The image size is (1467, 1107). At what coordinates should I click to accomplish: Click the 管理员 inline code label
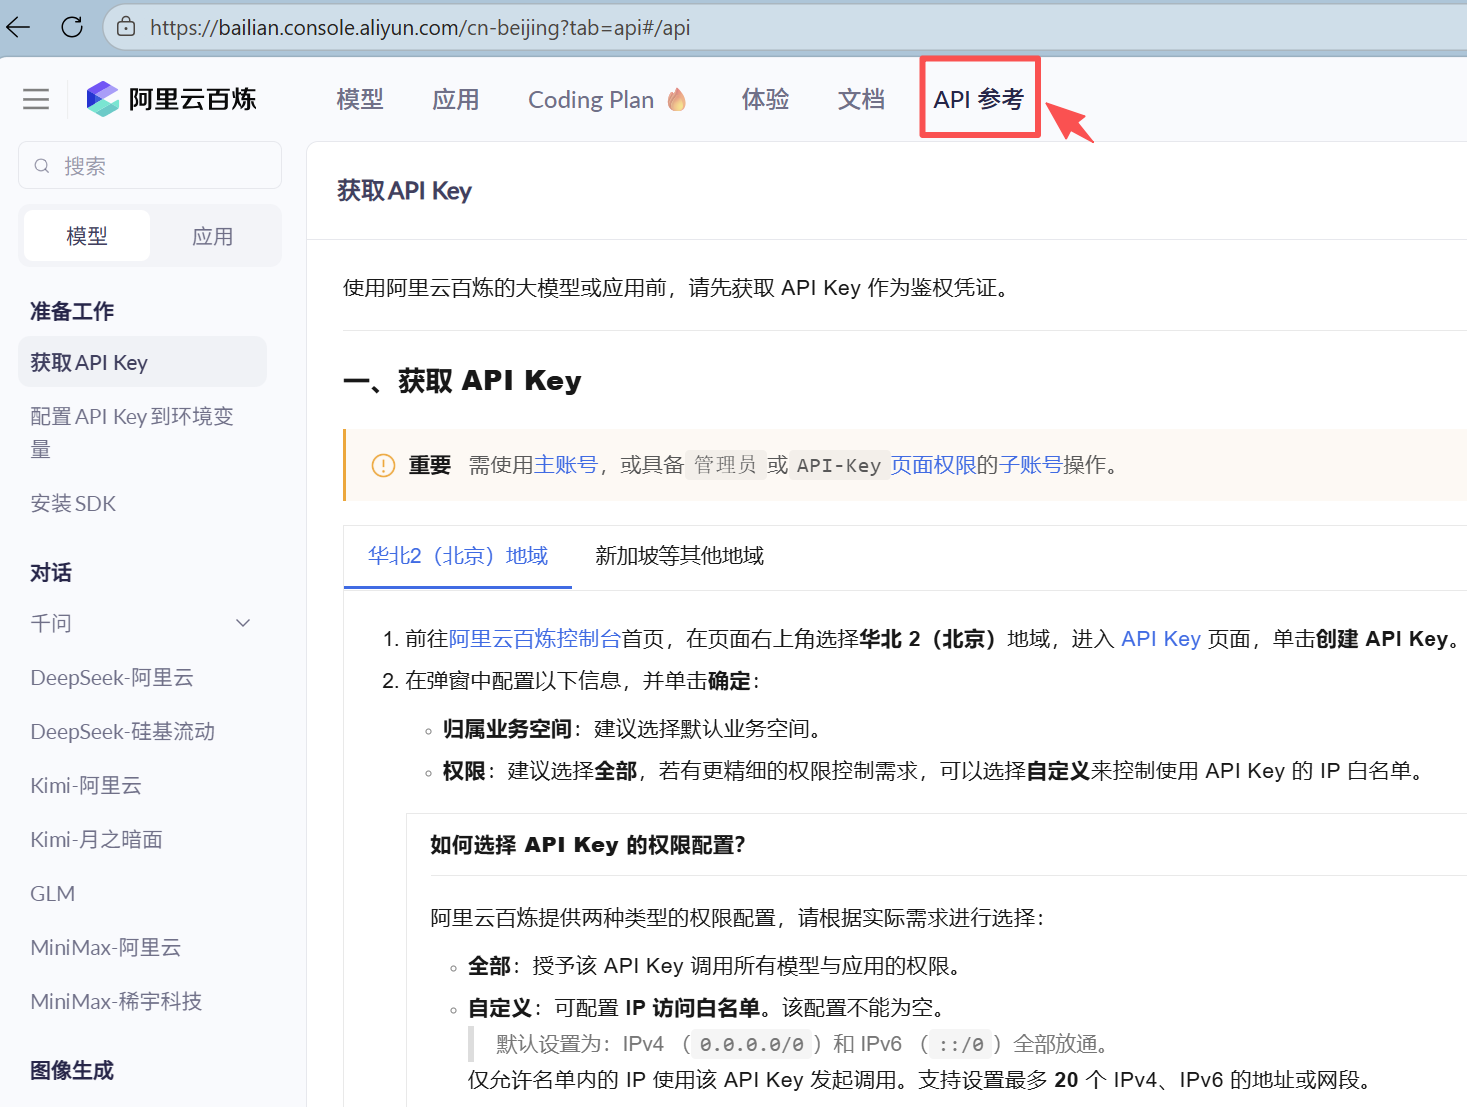[725, 465]
